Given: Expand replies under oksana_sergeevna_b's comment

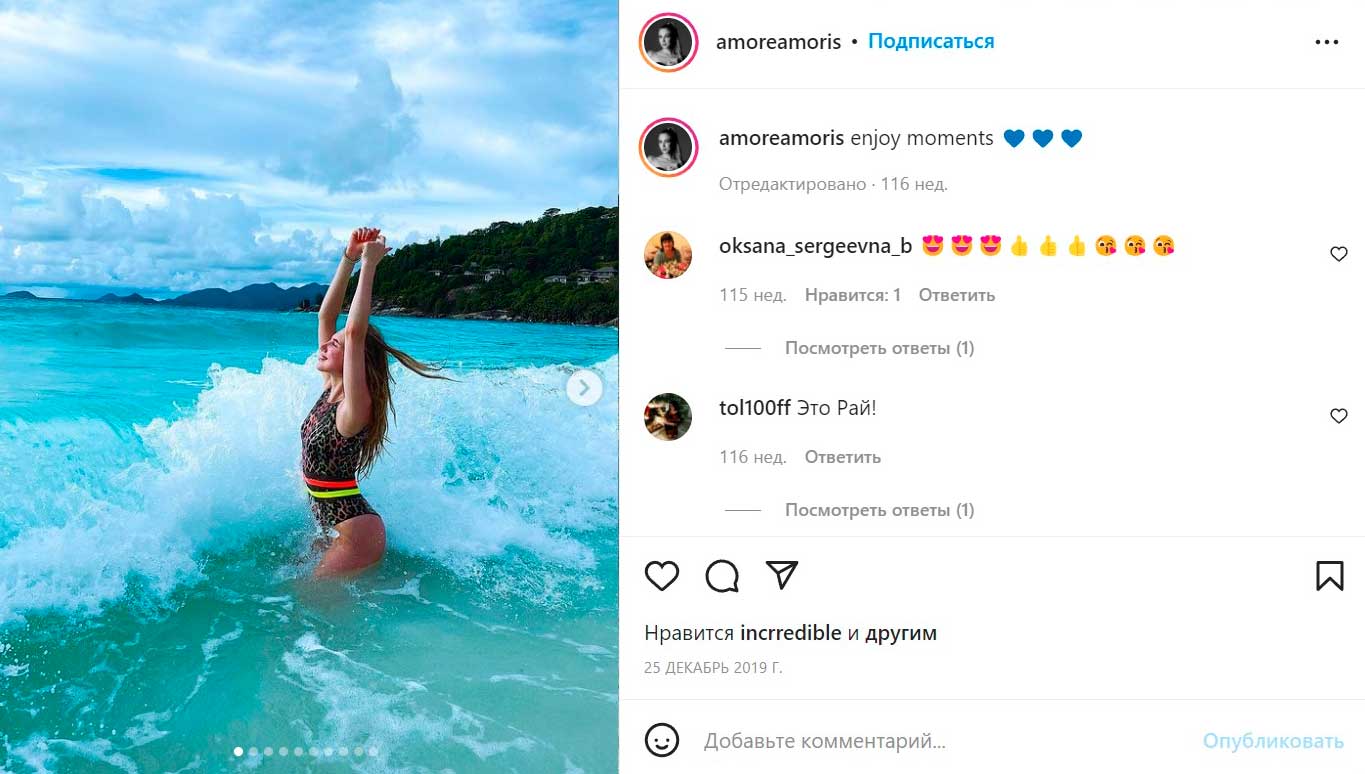Looking at the screenshot, I should tap(879, 348).
